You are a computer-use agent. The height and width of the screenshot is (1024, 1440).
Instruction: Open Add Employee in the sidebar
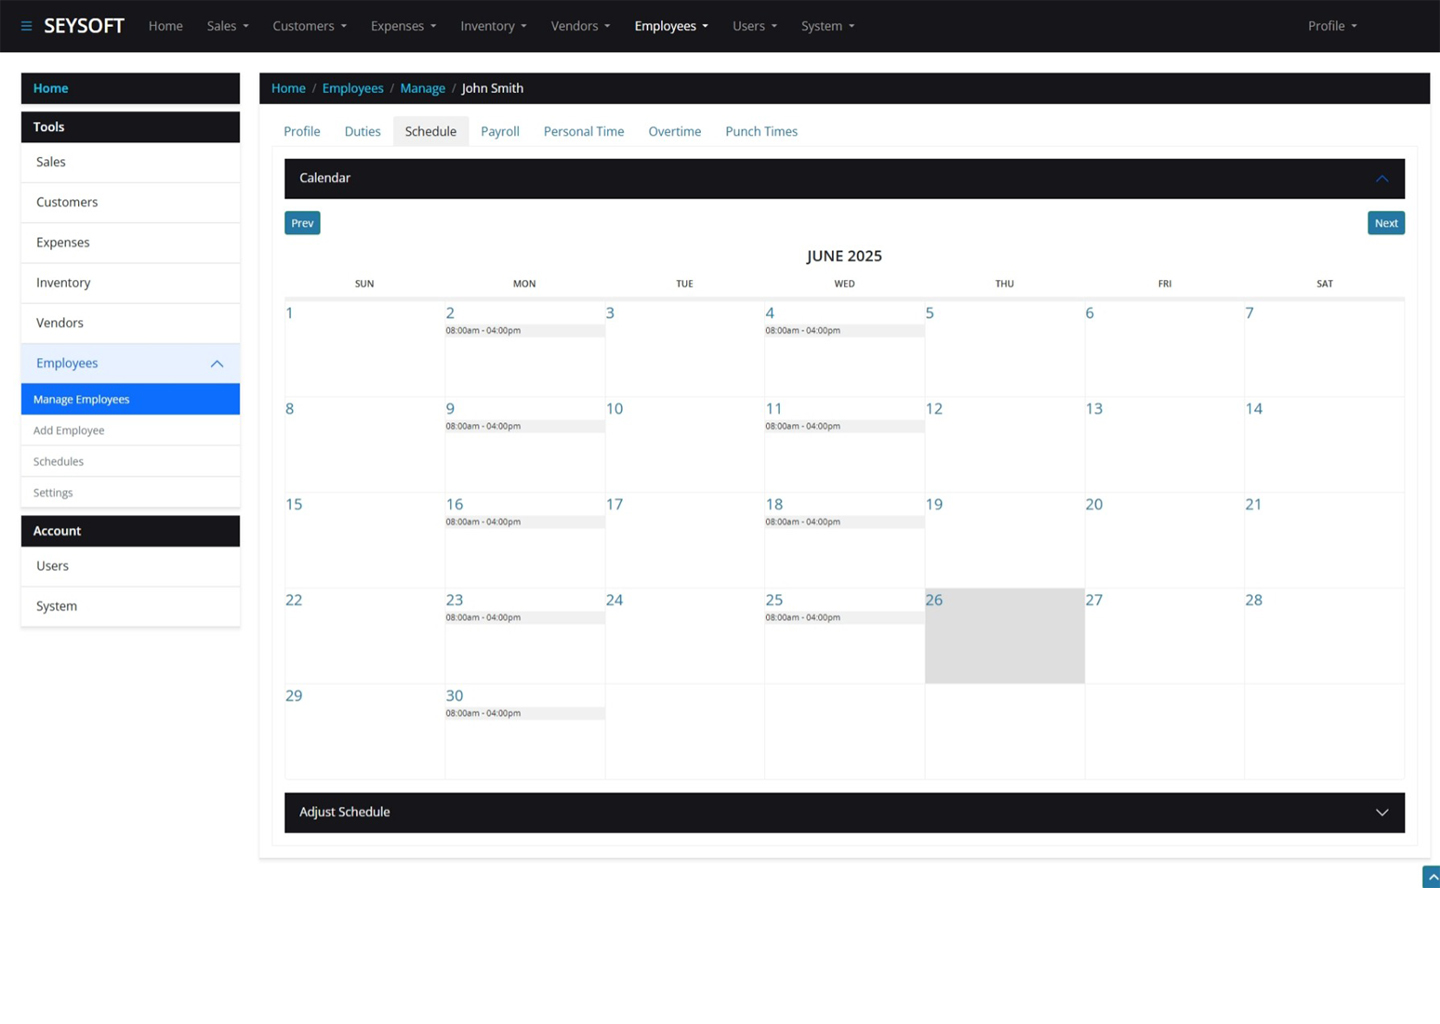pyautogui.click(x=69, y=431)
